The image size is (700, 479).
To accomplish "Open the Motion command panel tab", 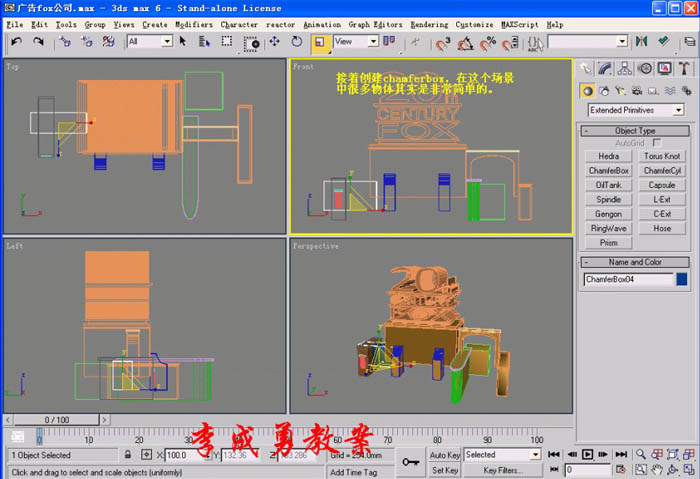I will point(645,68).
